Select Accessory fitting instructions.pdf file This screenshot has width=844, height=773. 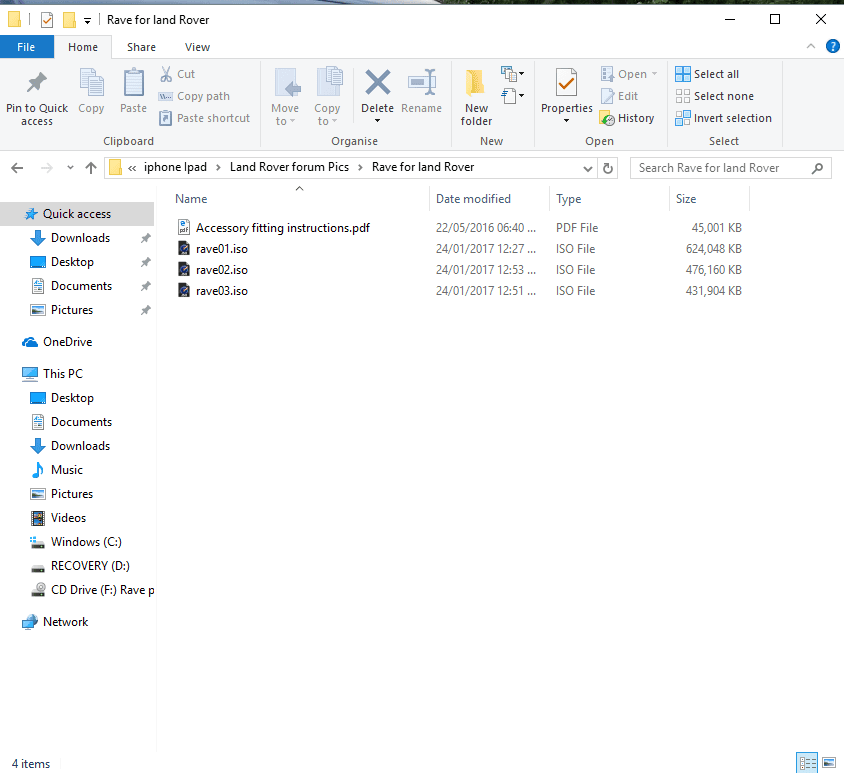click(x=283, y=228)
